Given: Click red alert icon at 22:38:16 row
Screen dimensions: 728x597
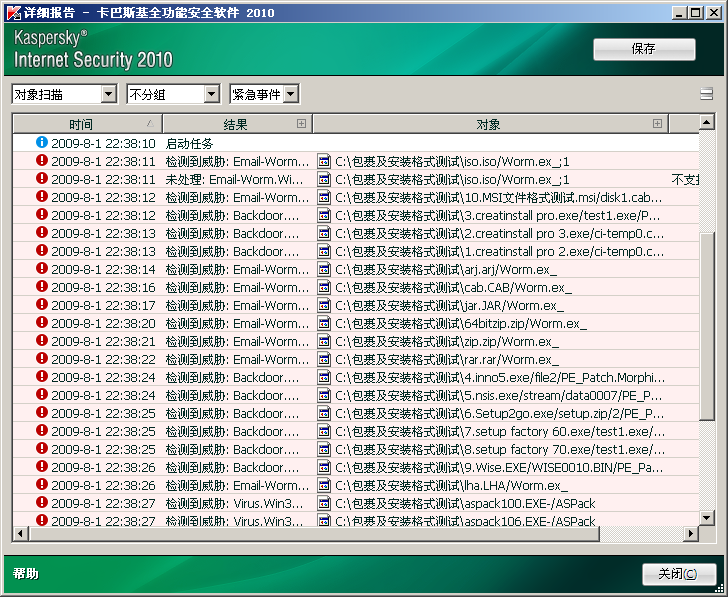Looking at the screenshot, I should click(42, 286).
